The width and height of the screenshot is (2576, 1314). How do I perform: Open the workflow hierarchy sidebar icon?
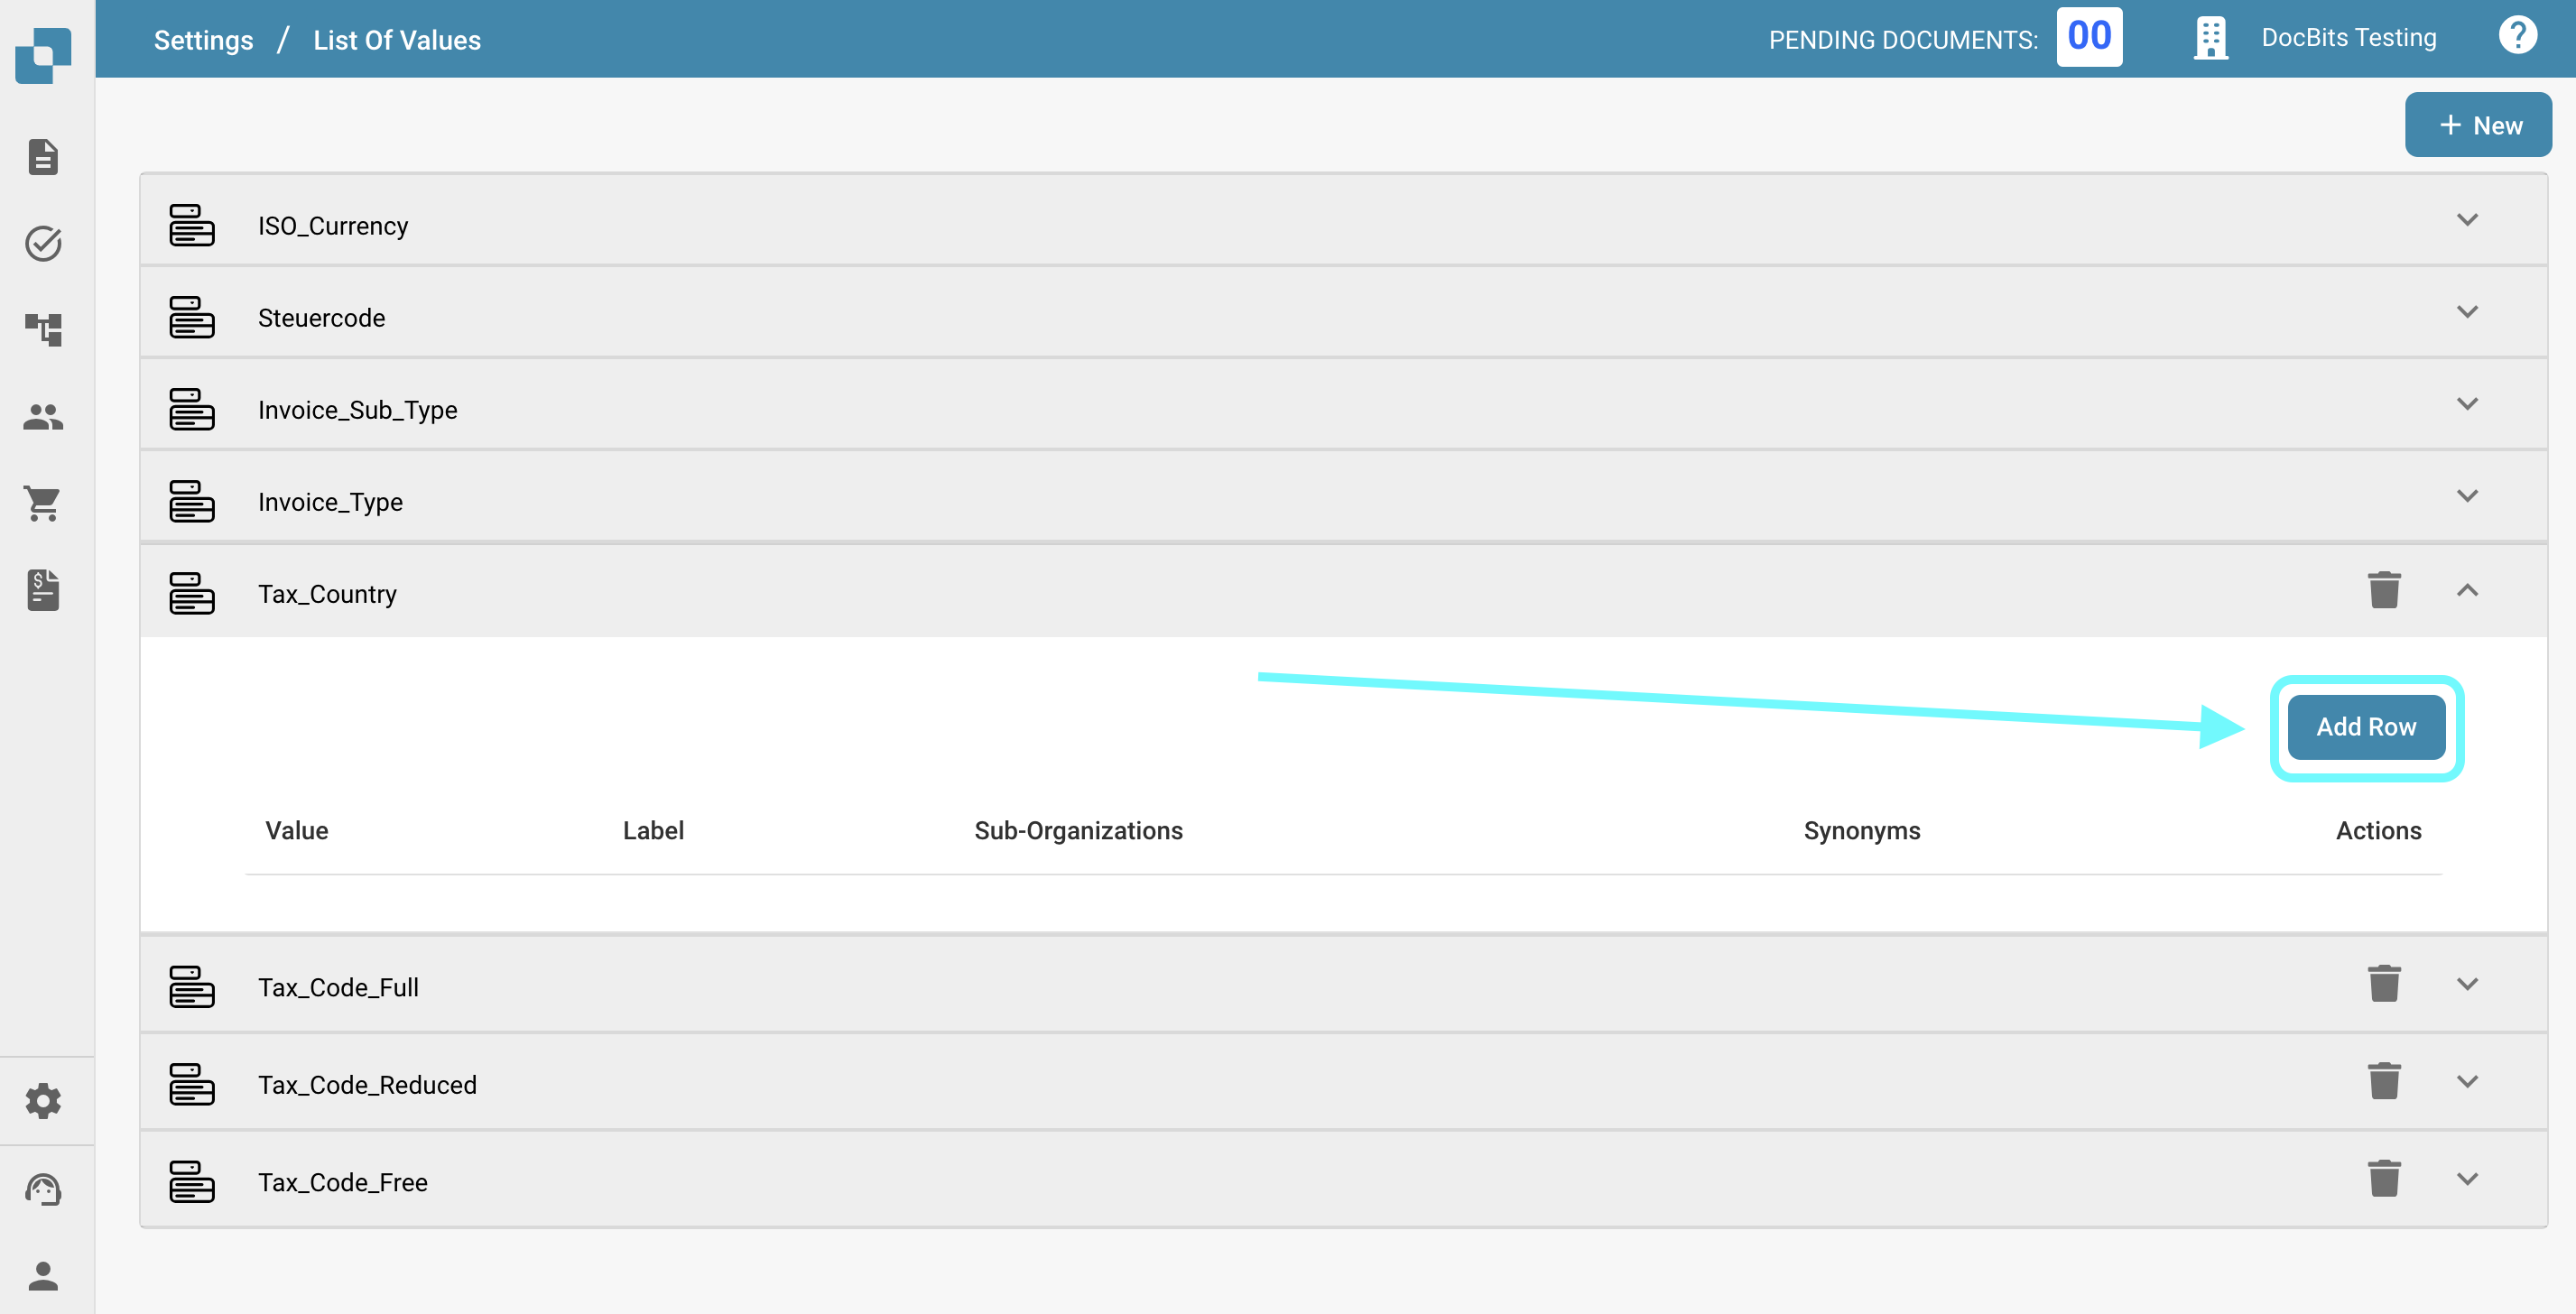click(x=43, y=329)
